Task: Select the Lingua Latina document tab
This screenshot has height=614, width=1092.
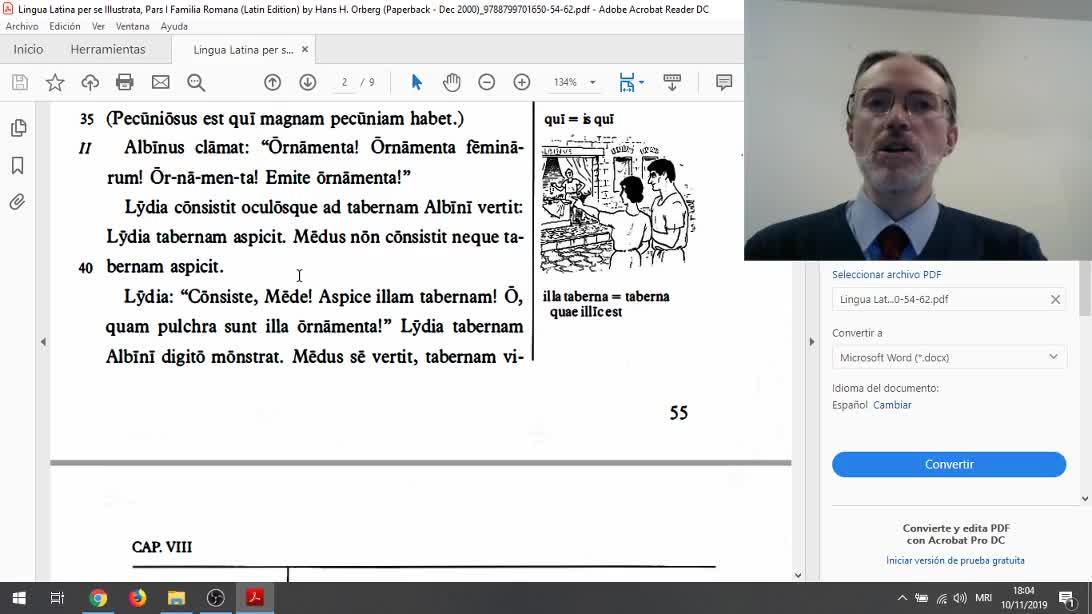Action: coord(243,50)
